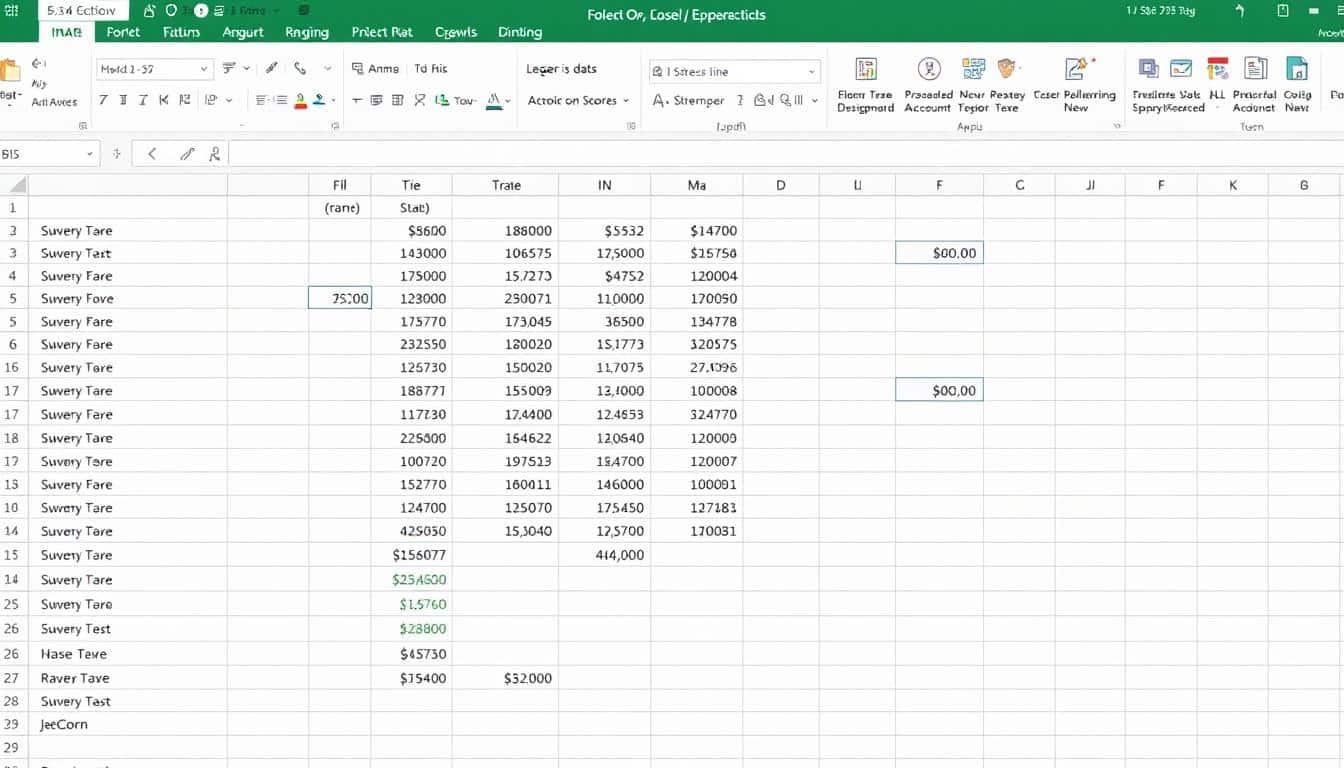Click the Tov green icon
This screenshot has height=768, width=1344.
442,100
